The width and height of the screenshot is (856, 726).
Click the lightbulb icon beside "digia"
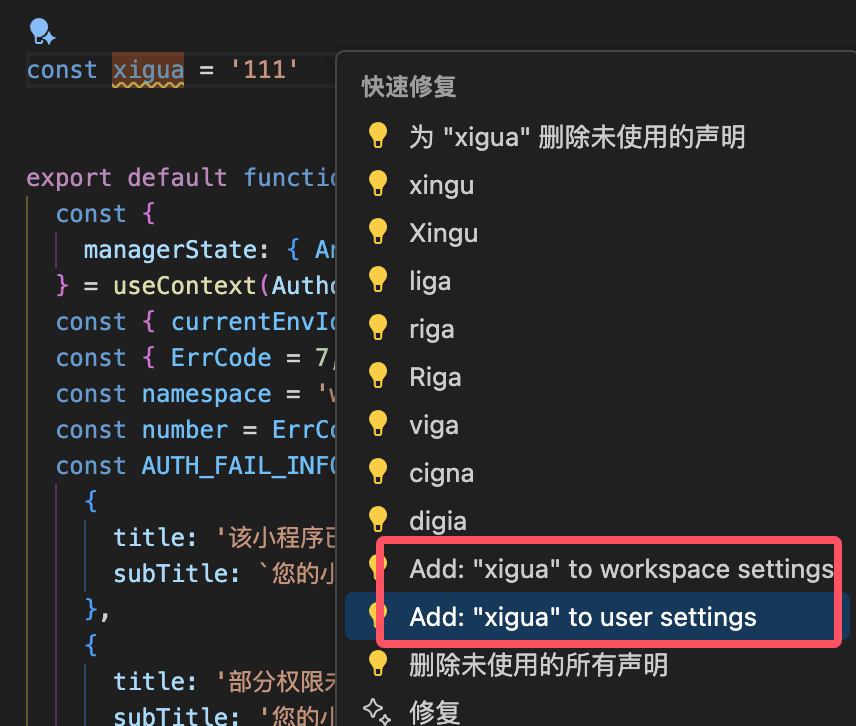tap(378, 520)
